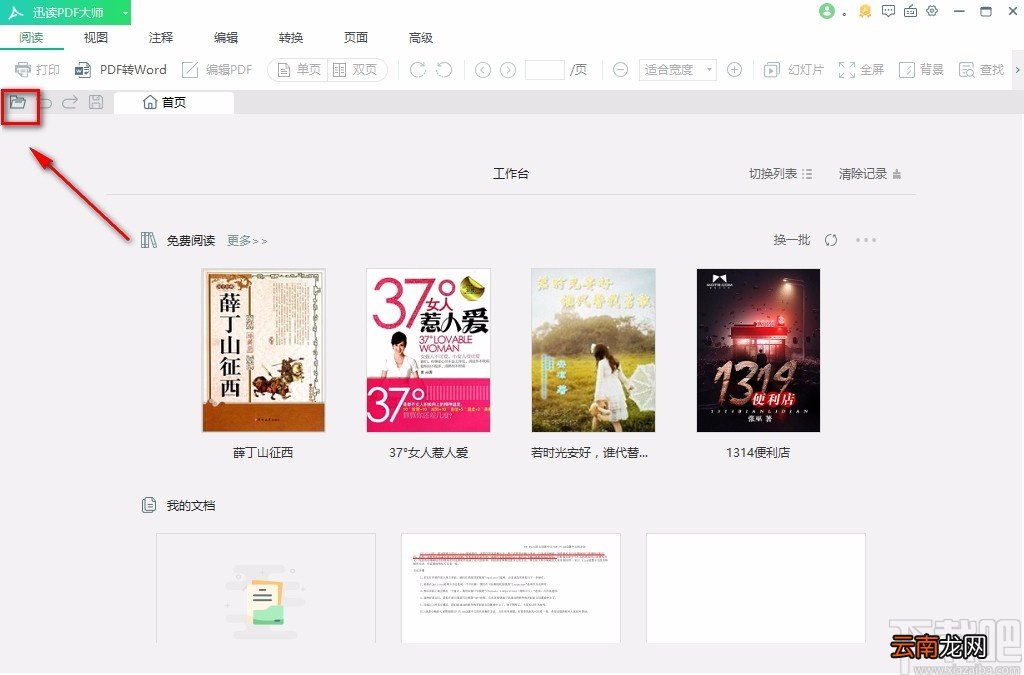Image resolution: width=1024 pixels, height=675 pixels.
Task: Click the 37°女人惹人爱 title text
Action: 428,452
